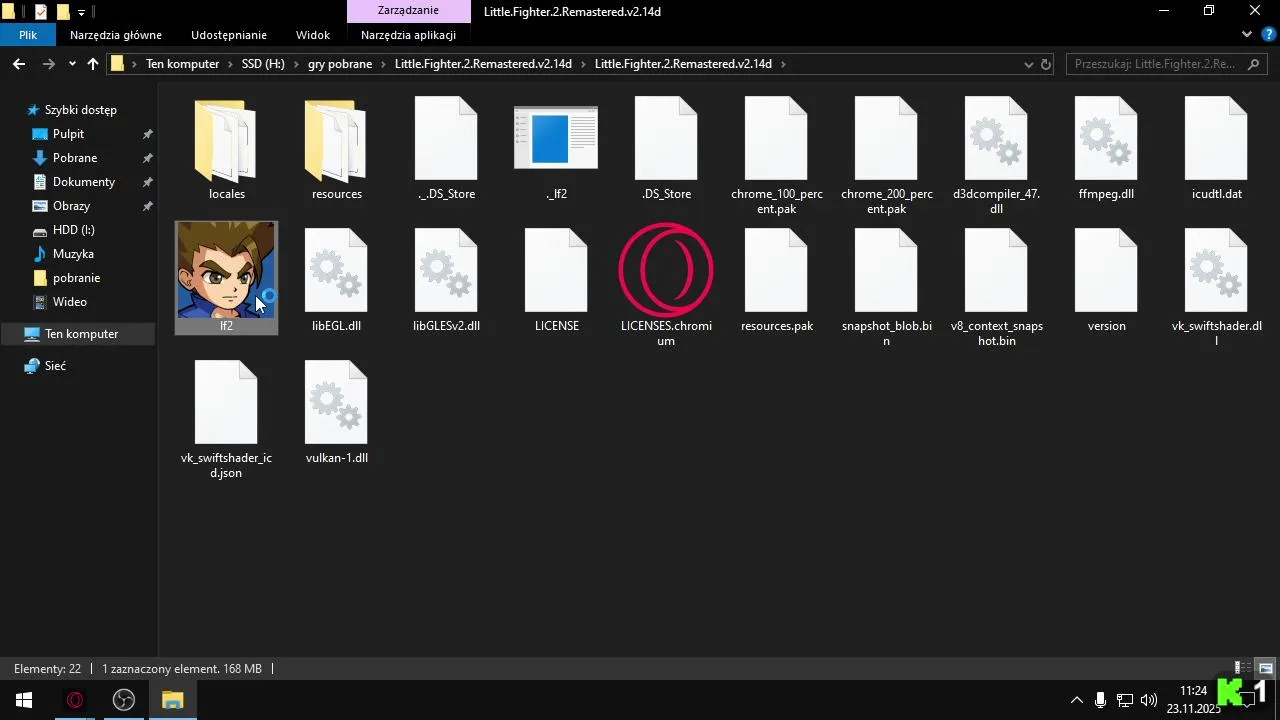The image size is (1280, 720).
Task: Go back to previous folder
Action: pos(19,64)
